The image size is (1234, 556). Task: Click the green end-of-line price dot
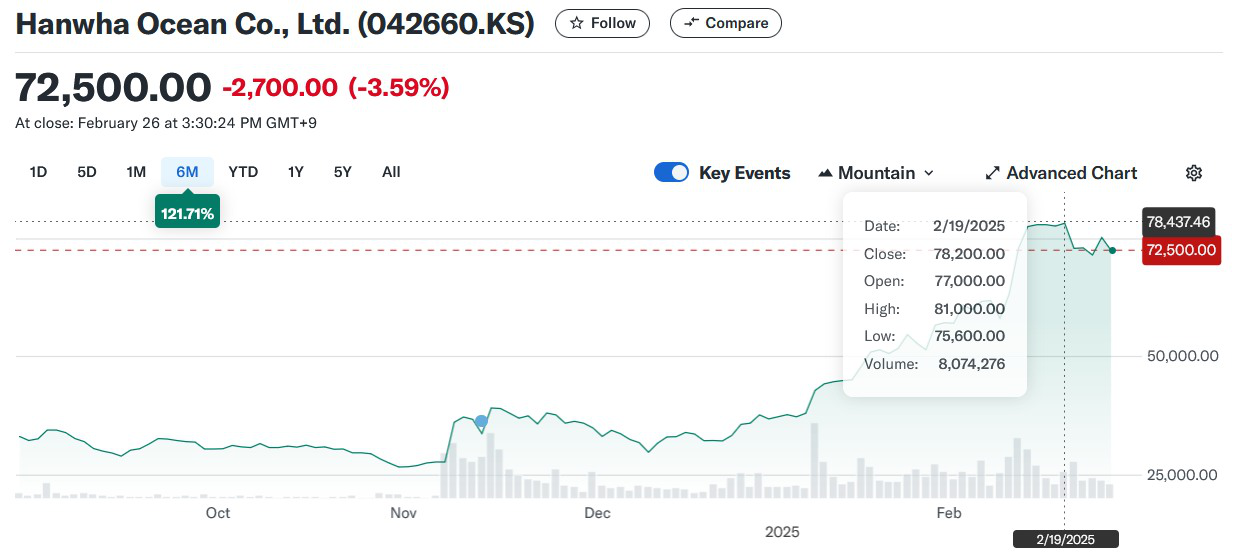[1113, 250]
